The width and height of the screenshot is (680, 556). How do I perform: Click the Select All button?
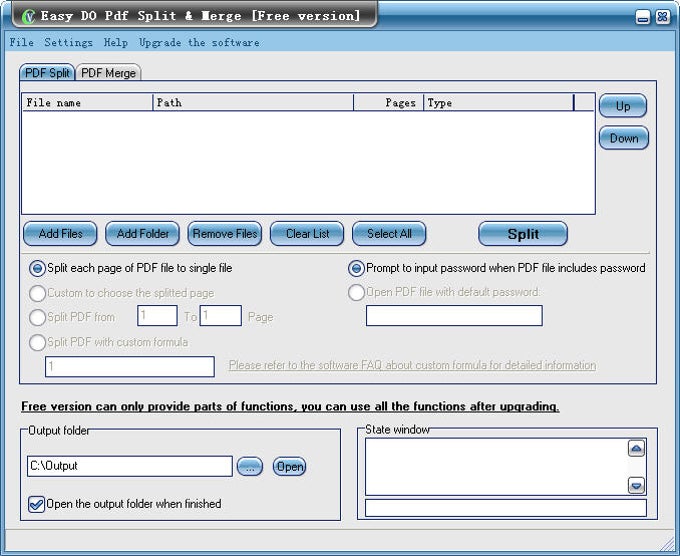(x=389, y=234)
